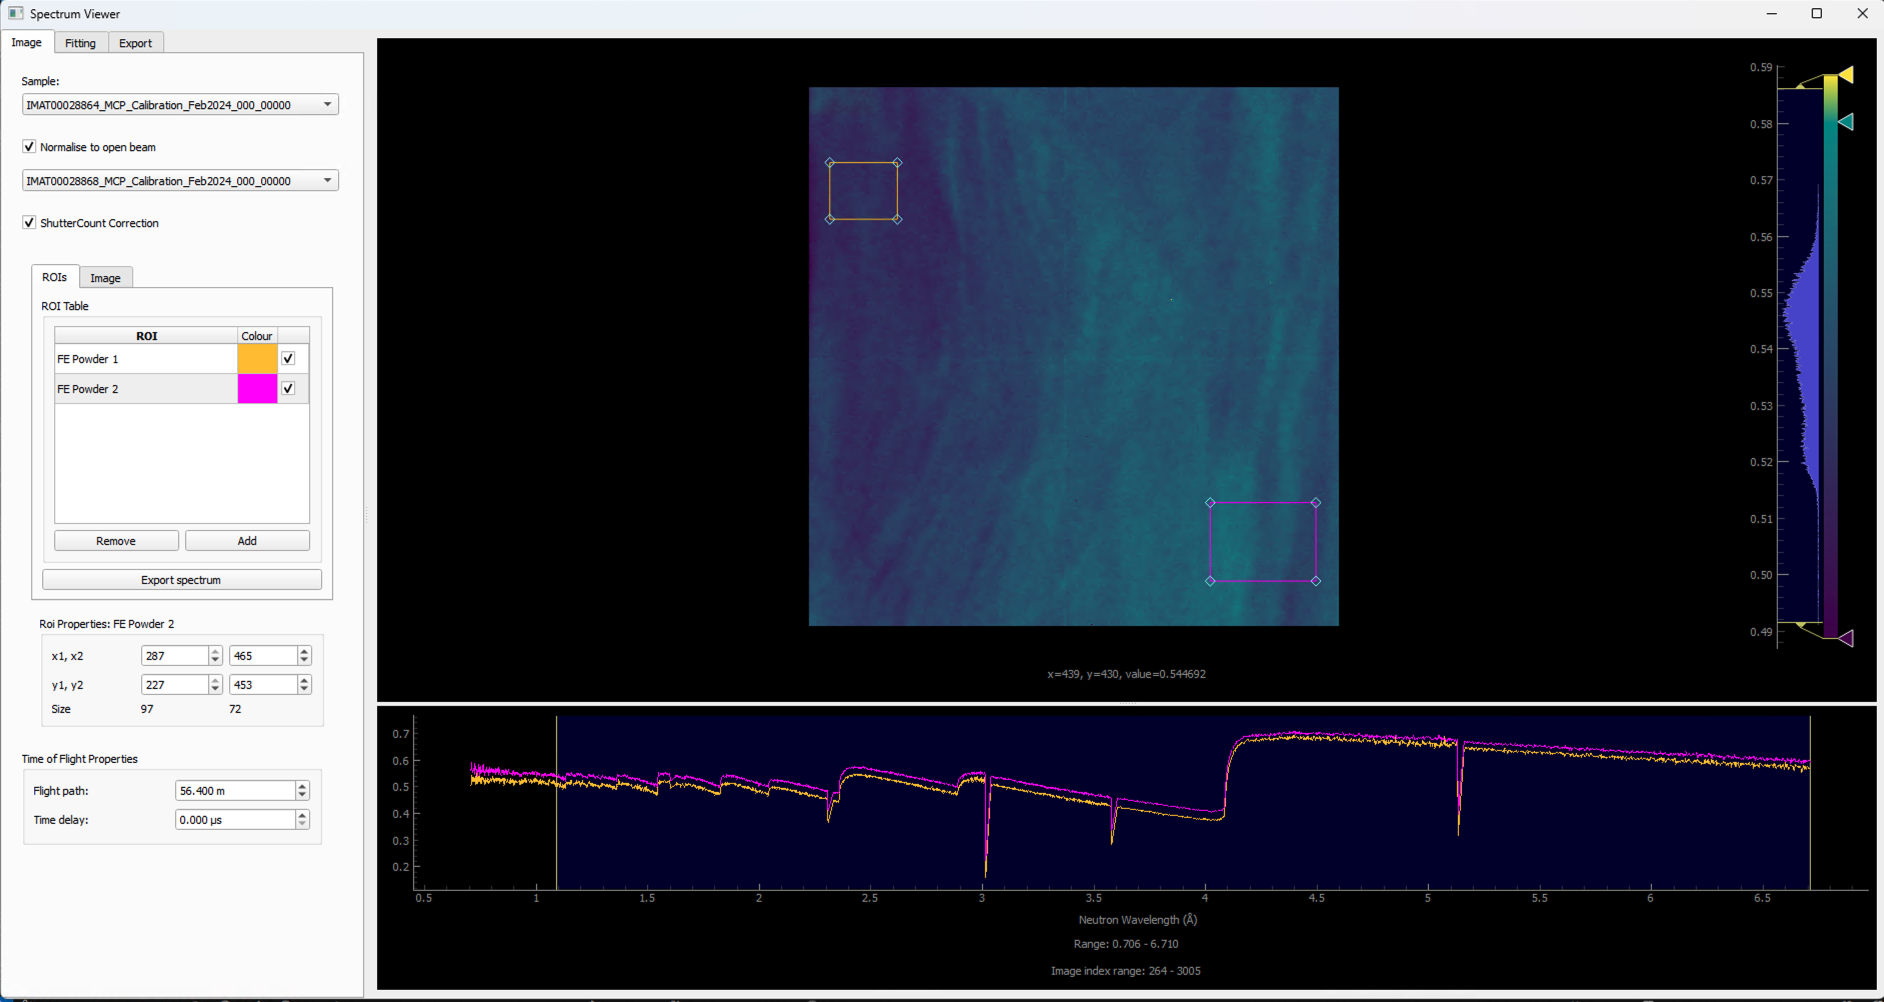This screenshot has width=1884, height=1002.
Task: Click the 'Image index range: 264 - 3005' label
Action: [x=1126, y=971]
